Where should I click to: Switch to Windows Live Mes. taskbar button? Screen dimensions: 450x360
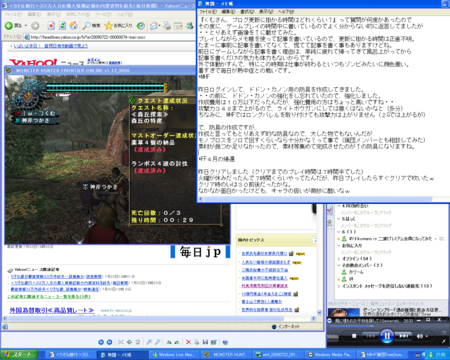pos(175,355)
